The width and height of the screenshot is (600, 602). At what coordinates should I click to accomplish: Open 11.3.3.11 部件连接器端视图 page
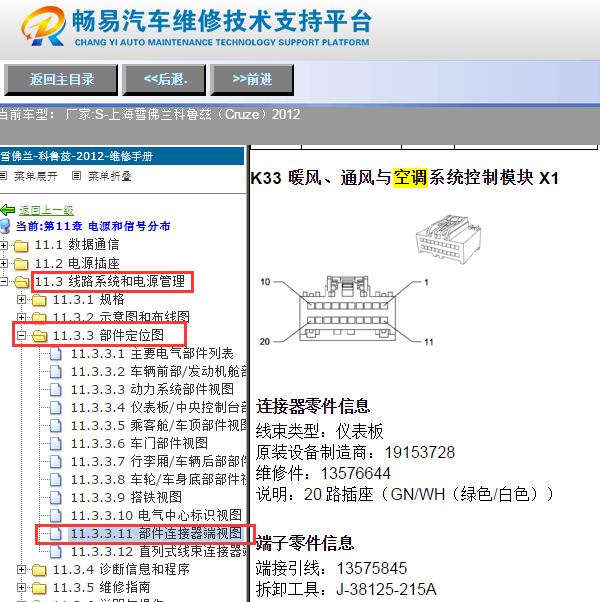(156, 533)
